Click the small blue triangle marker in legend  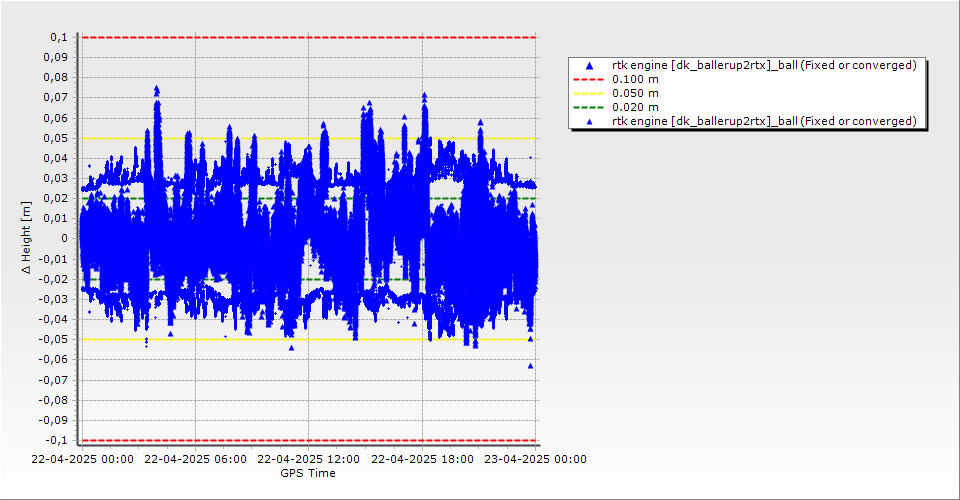coord(590,122)
